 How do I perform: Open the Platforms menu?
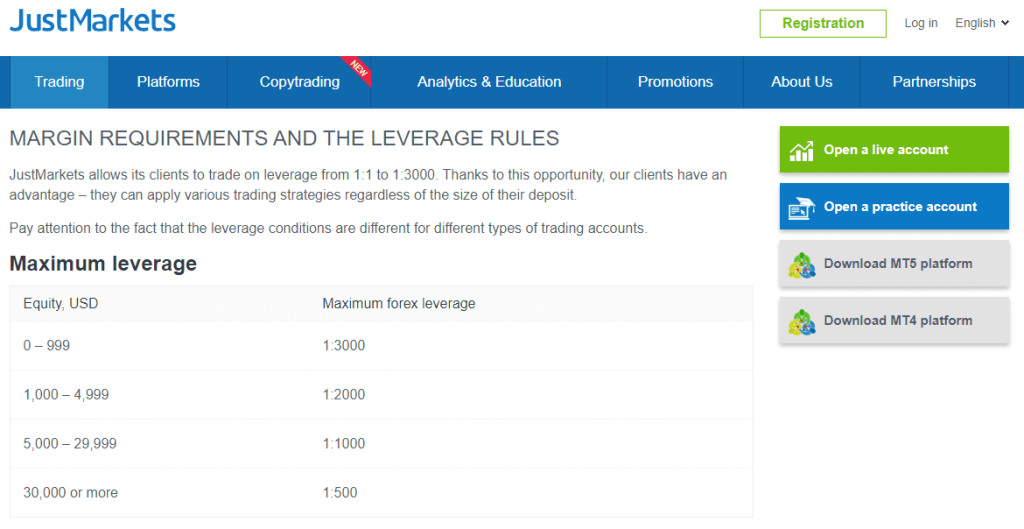point(168,82)
